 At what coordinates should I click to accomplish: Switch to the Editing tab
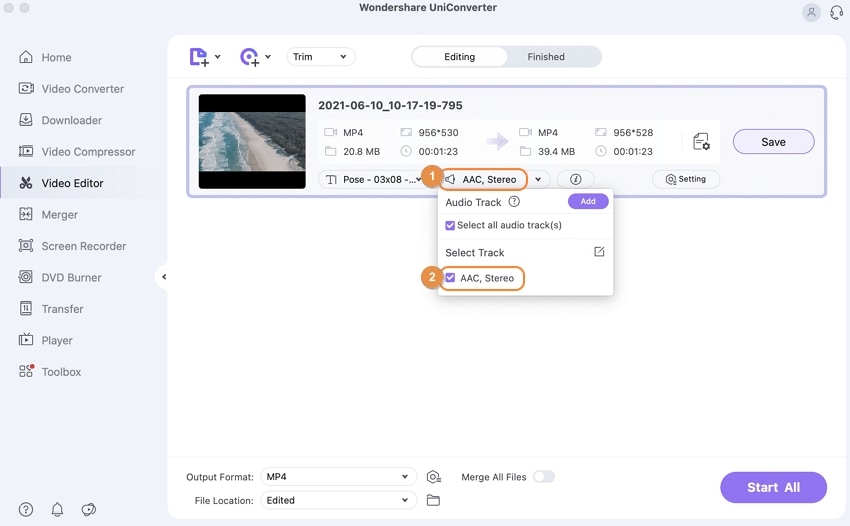pyautogui.click(x=460, y=57)
